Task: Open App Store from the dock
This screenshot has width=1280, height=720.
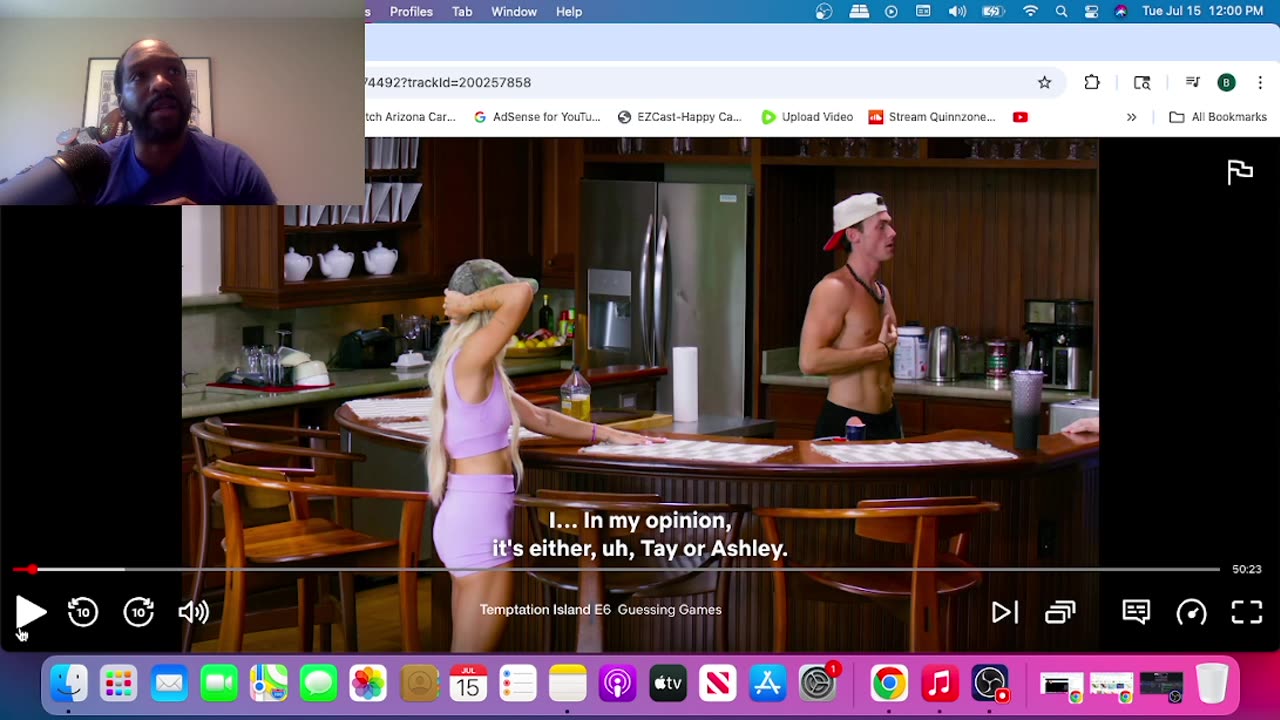Action: coord(768,684)
